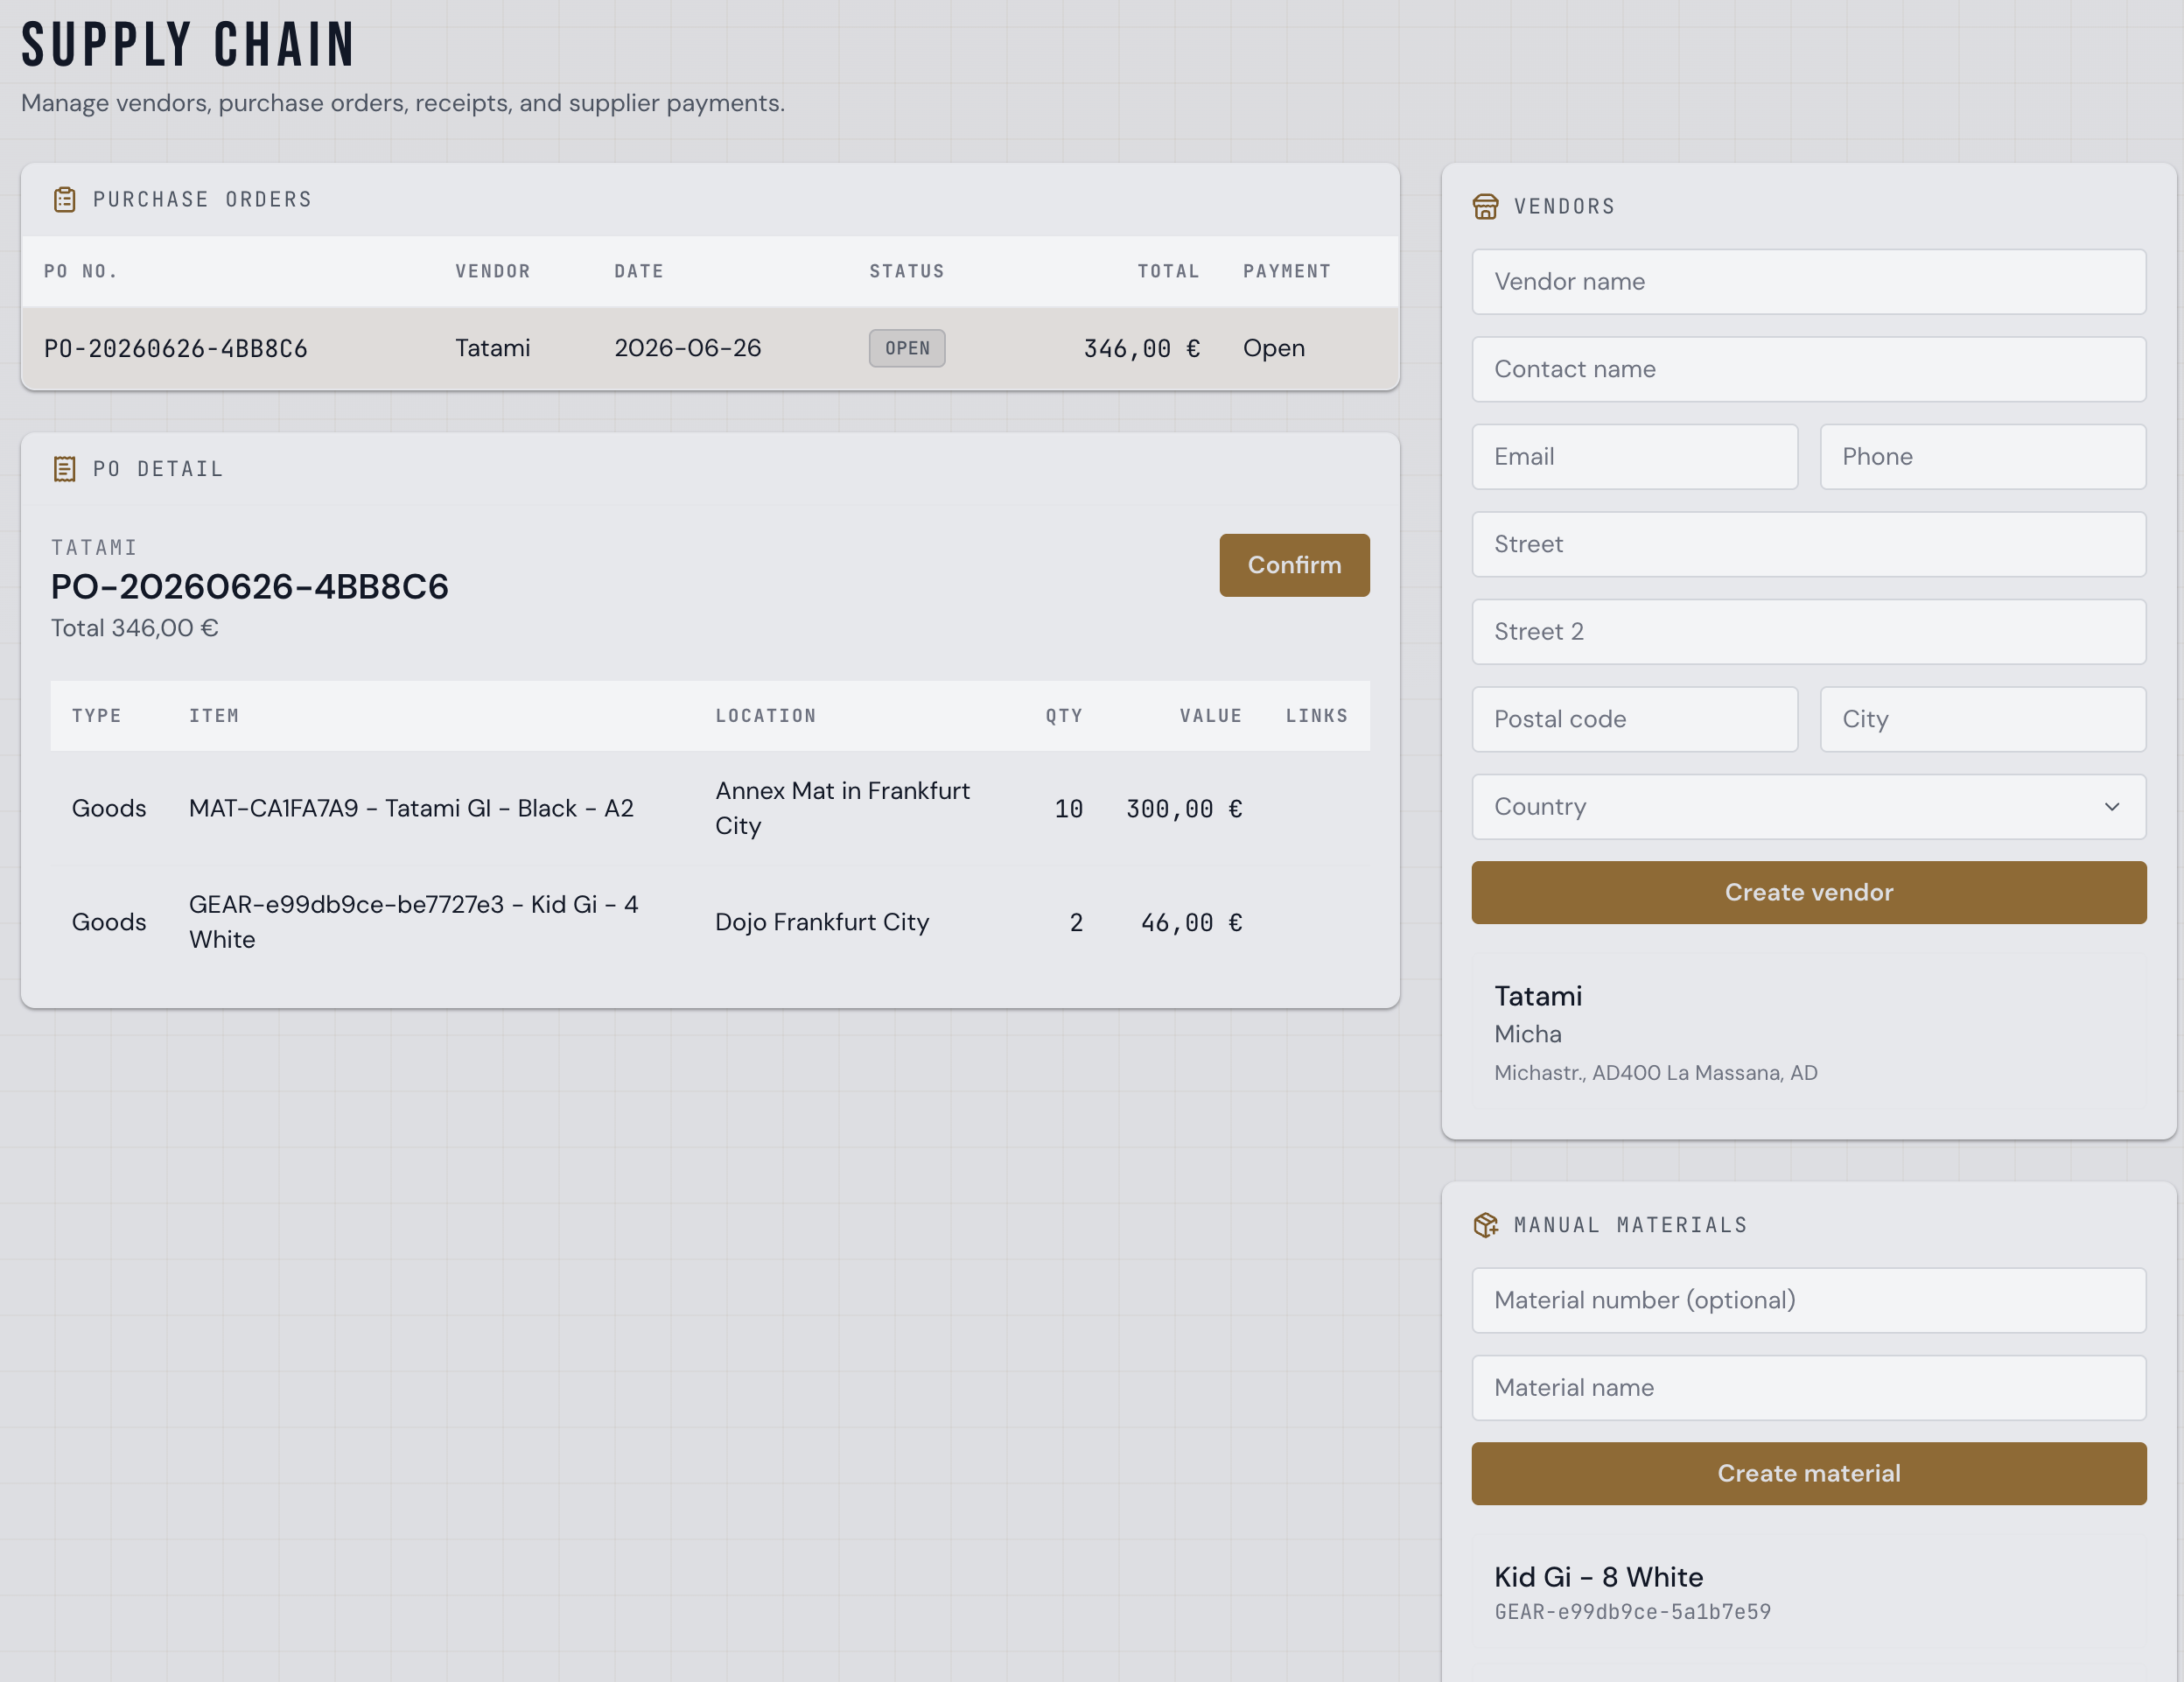
Task: Click the TOTAL column header
Action: pyautogui.click(x=1168, y=271)
